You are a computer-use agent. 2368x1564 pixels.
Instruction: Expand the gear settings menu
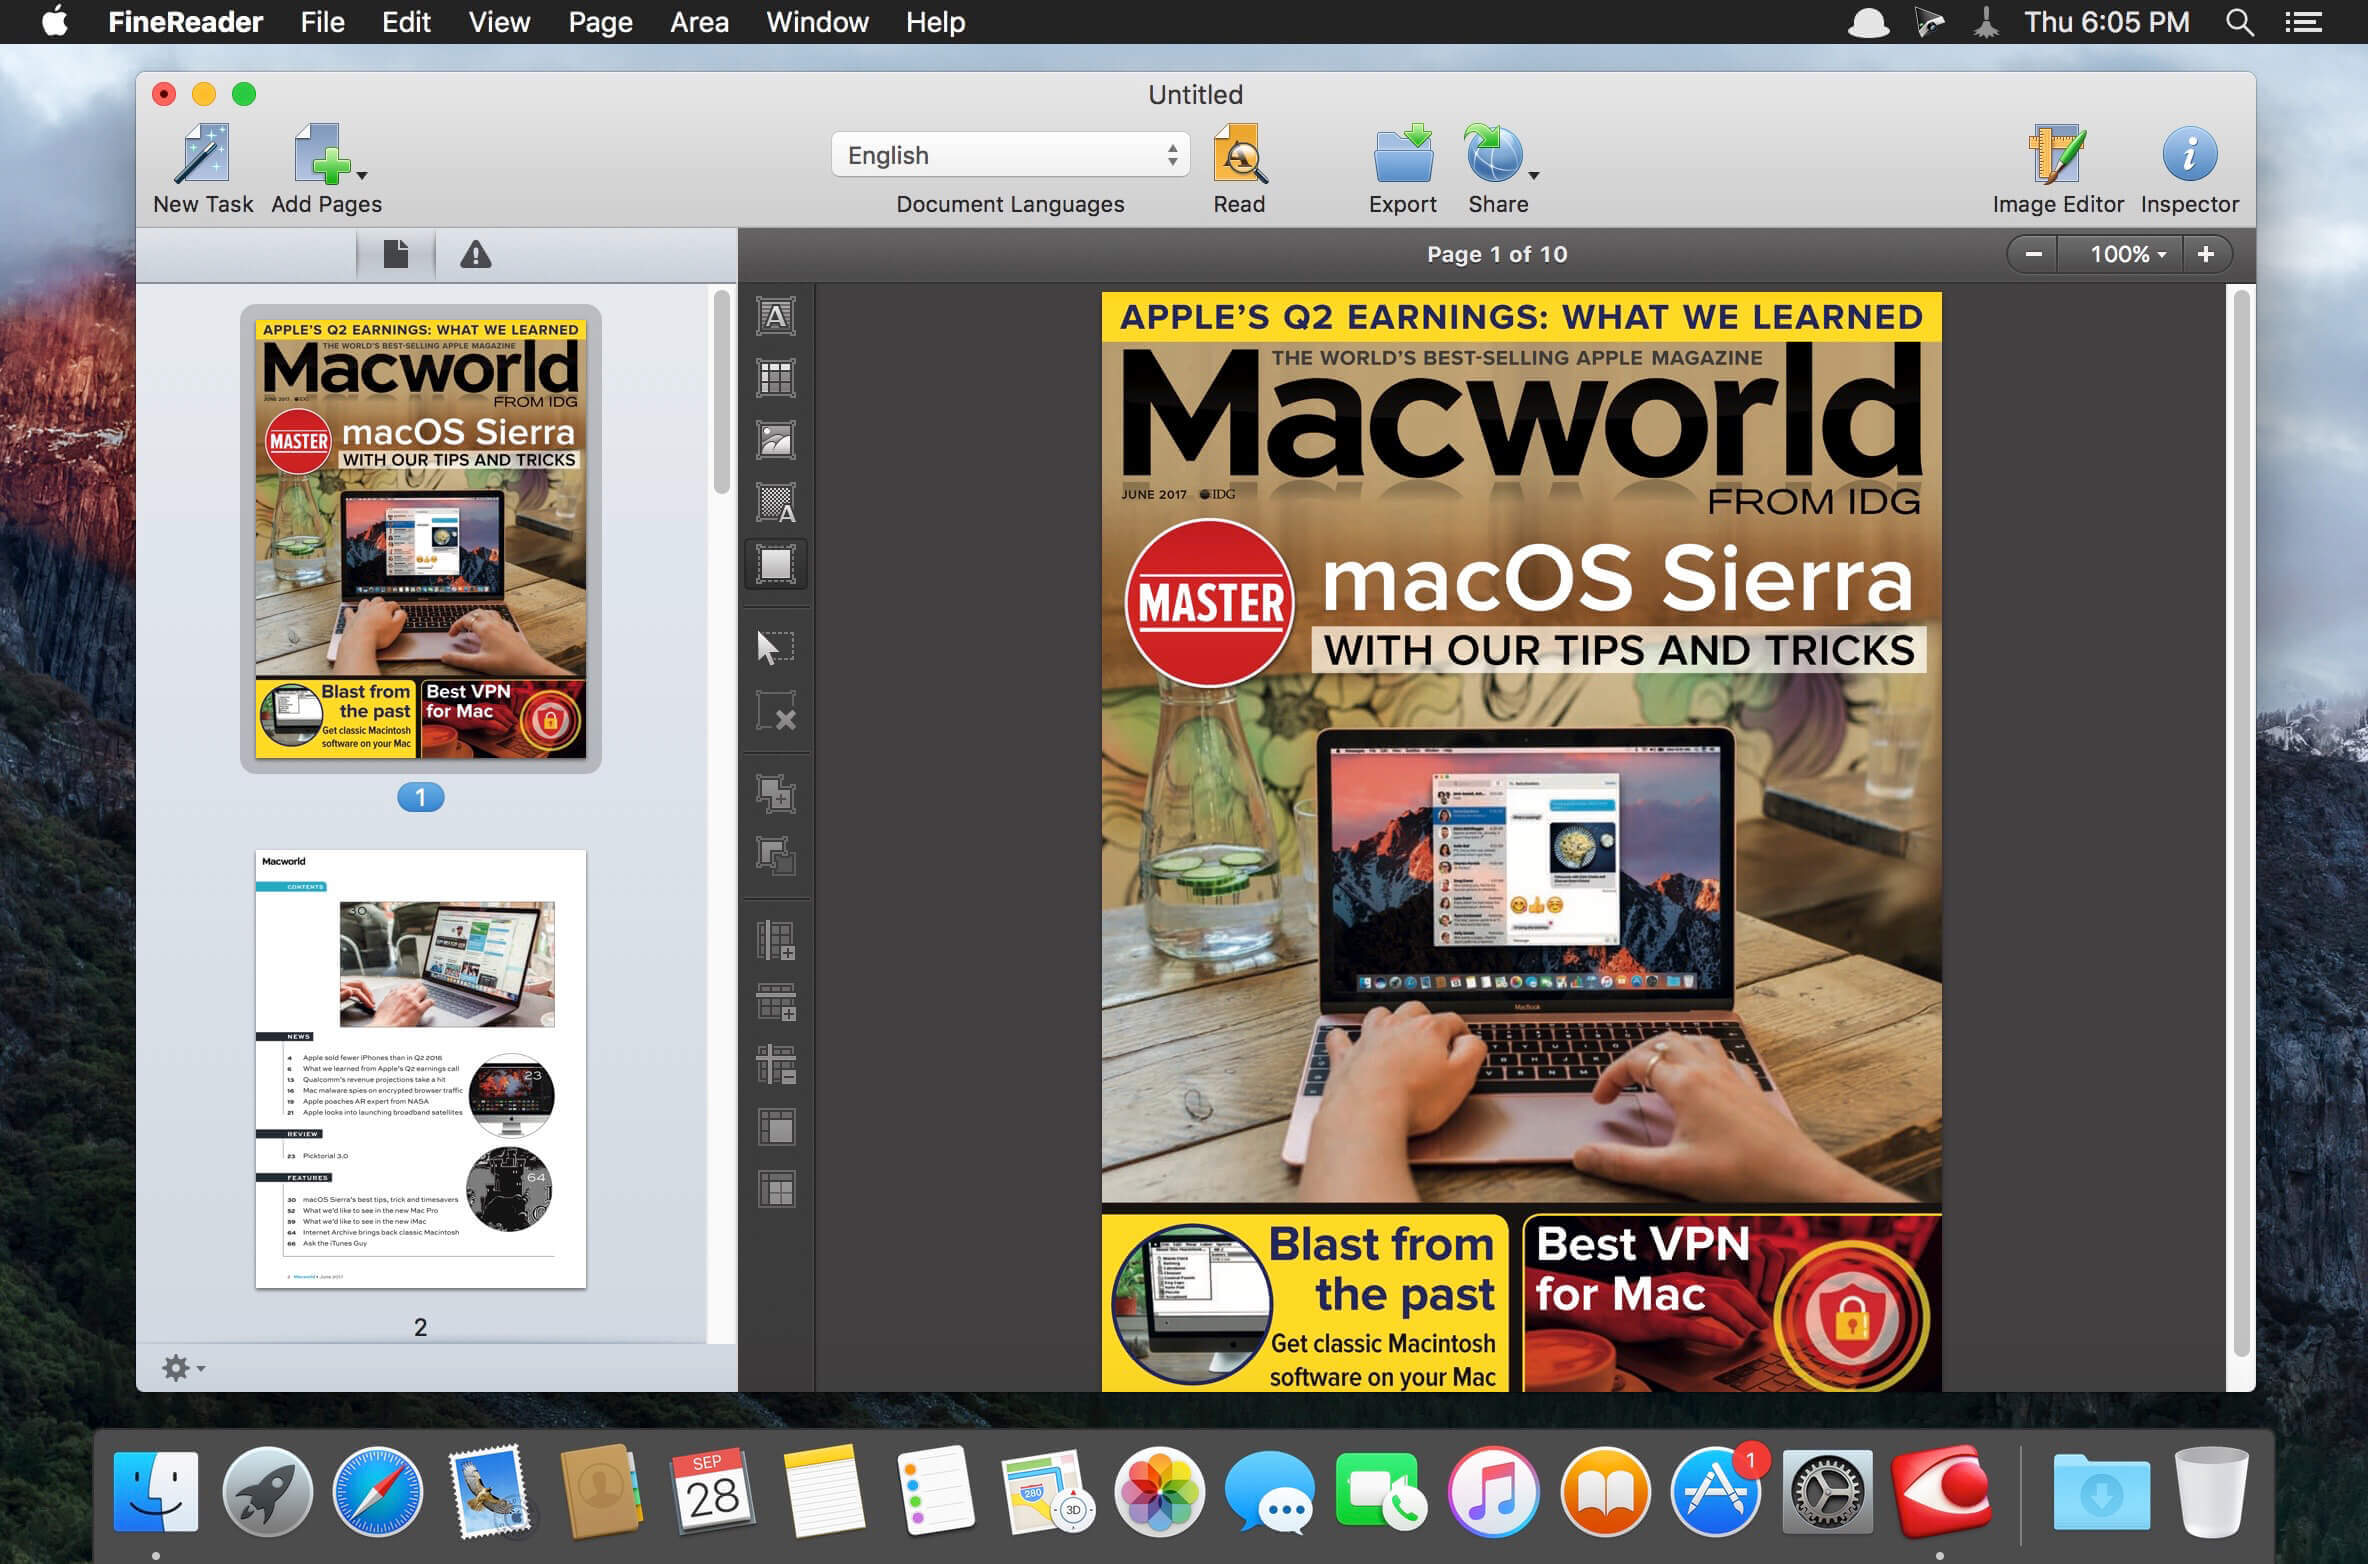click(183, 1367)
